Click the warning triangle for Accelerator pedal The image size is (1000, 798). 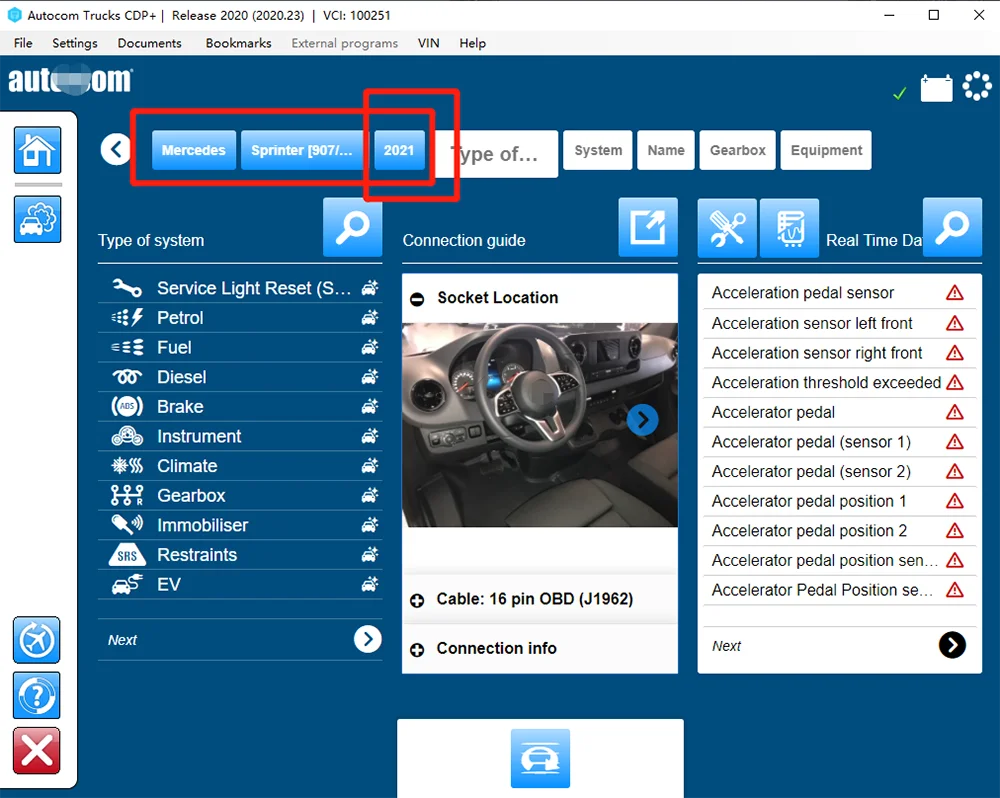tap(955, 412)
